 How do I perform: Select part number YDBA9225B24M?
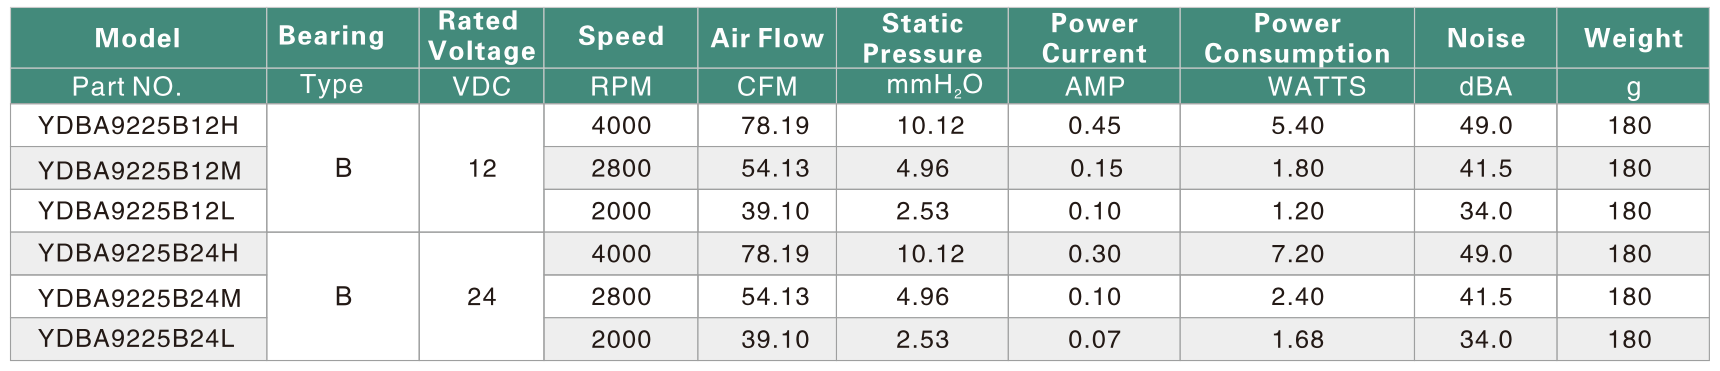click(139, 298)
